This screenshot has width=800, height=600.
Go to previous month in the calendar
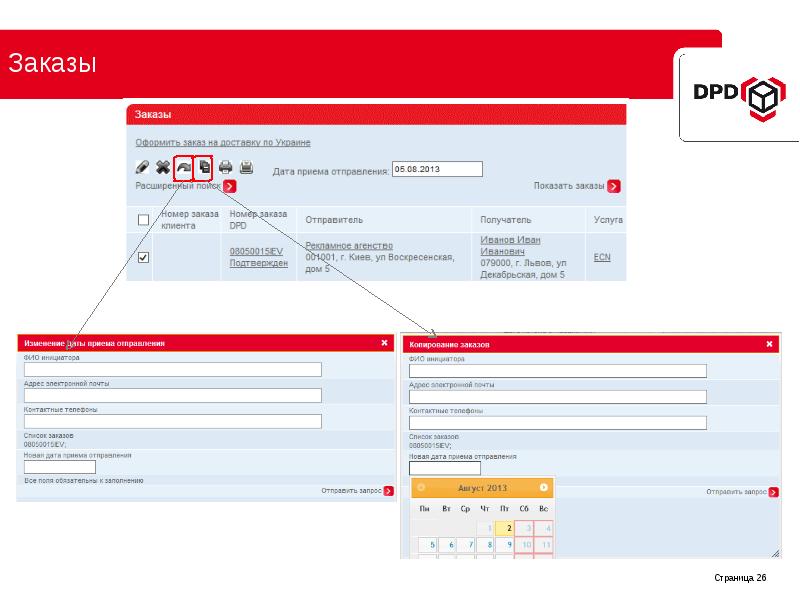422,488
